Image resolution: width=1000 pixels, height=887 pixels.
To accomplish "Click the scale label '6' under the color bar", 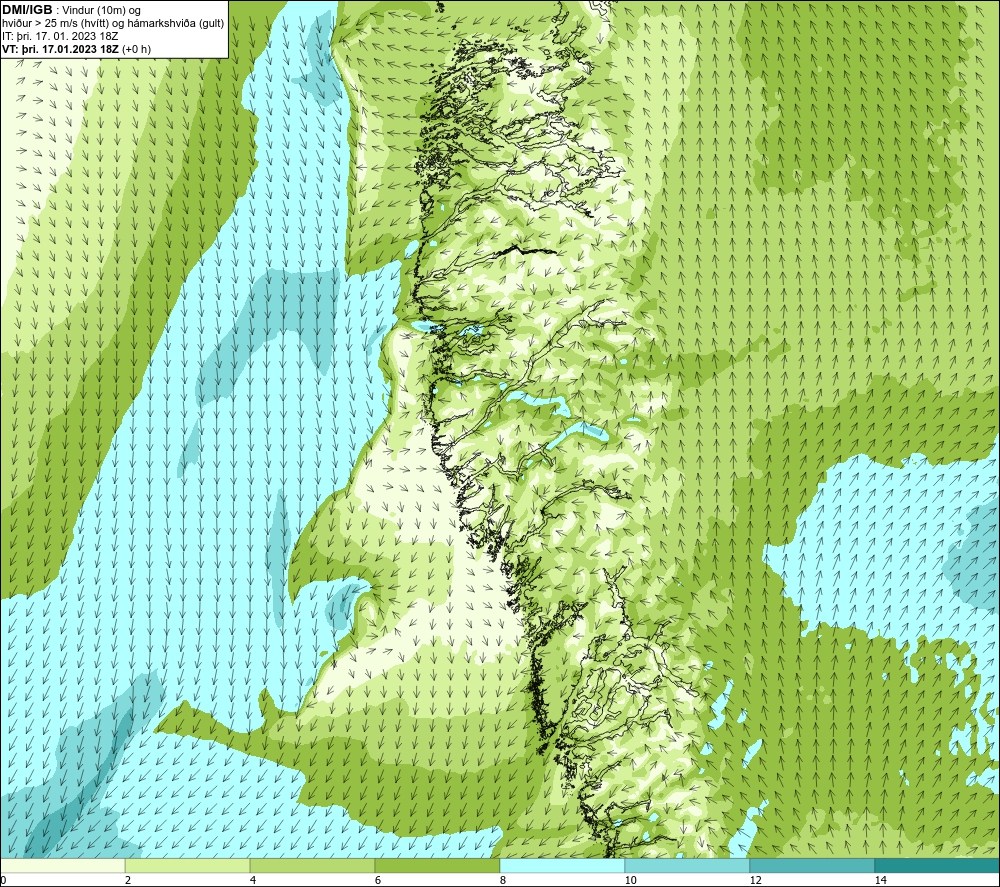I will coord(378,881).
